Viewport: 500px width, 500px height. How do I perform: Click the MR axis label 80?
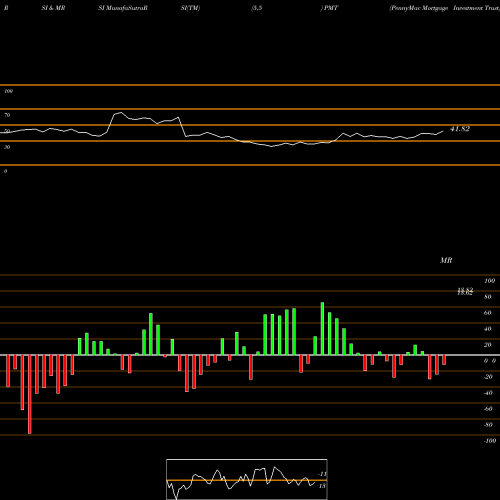point(488,297)
